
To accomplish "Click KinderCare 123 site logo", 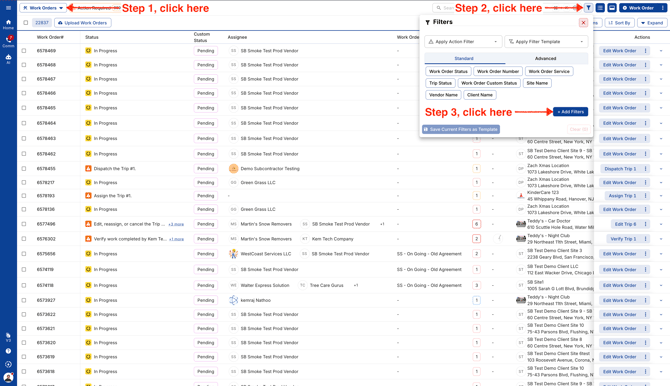I will (x=520, y=195).
